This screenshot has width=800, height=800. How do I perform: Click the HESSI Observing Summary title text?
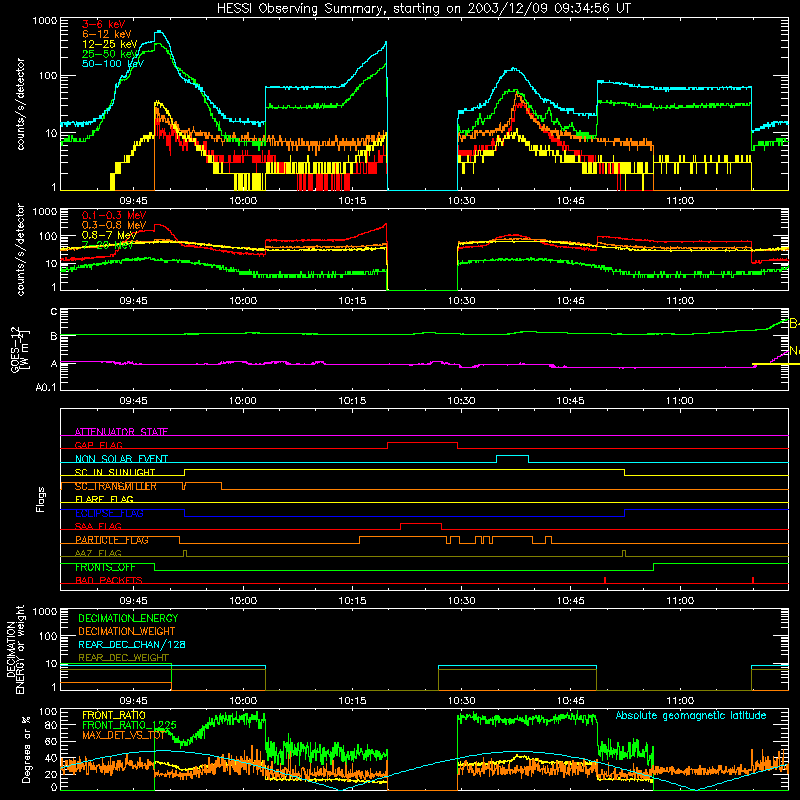click(x=423, y=8)
